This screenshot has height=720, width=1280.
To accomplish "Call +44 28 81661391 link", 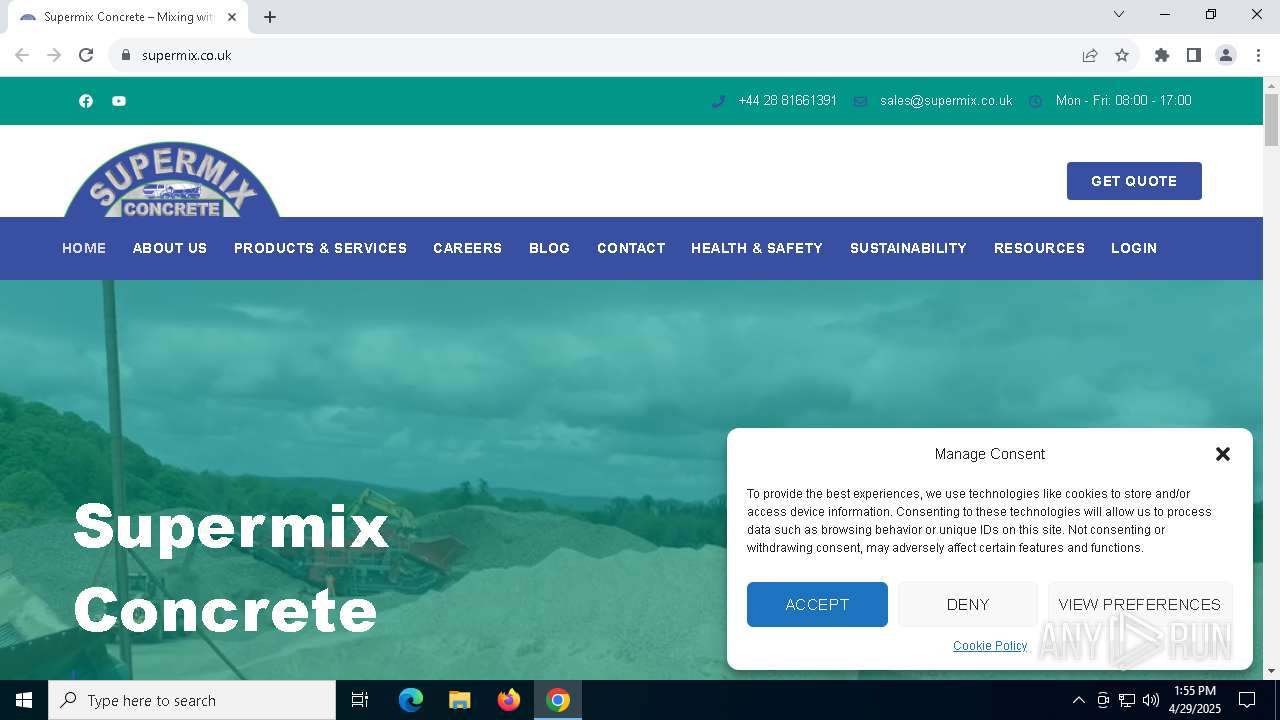I will pyautogui.click(x=787, y=101).
